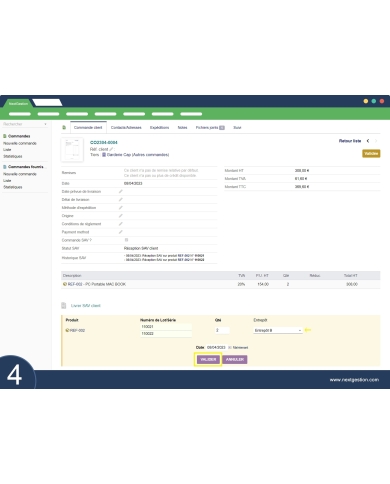Viewport: 390px width, 484px height.
Task: Click the Montant TTC amount value
Action: (302, 187)
